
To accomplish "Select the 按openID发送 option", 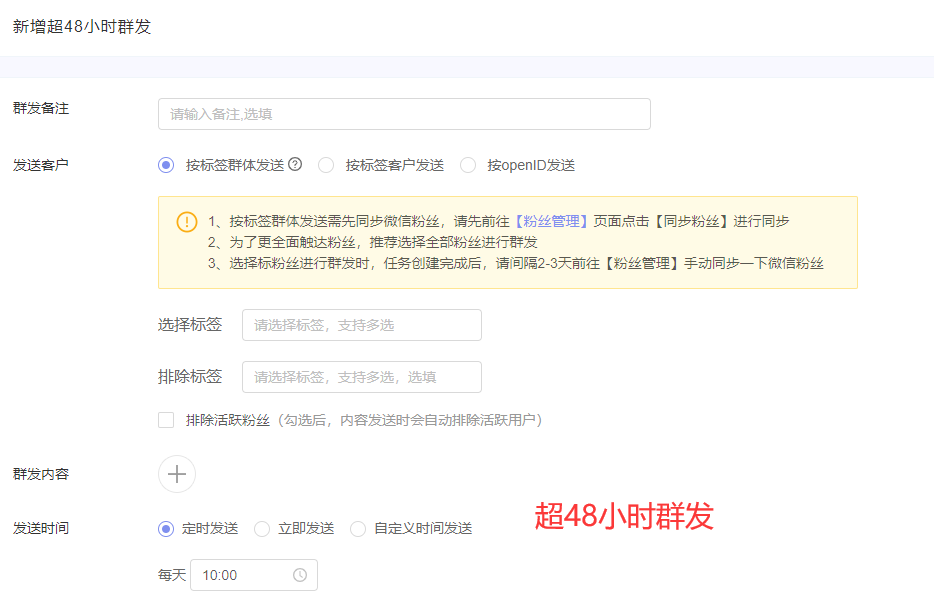I will click(x=468, y=165).
